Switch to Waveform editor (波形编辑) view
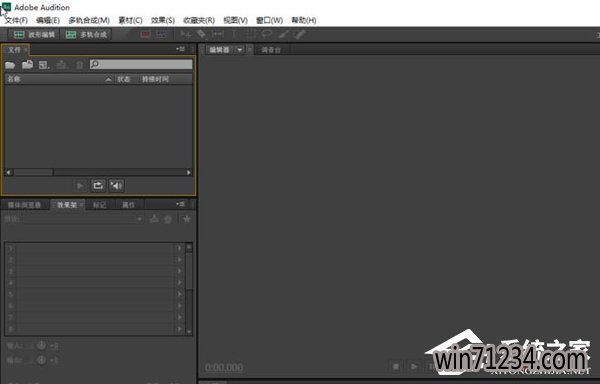 pos(34,35)
